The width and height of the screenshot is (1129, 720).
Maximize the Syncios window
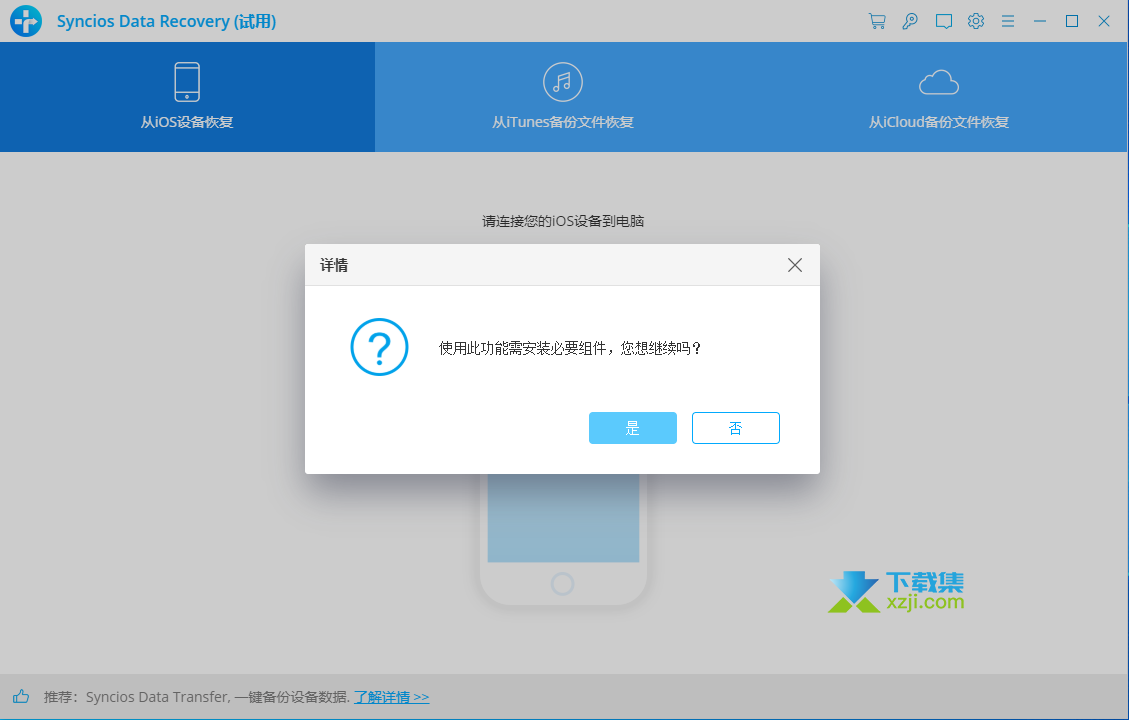coord(1071,21)
